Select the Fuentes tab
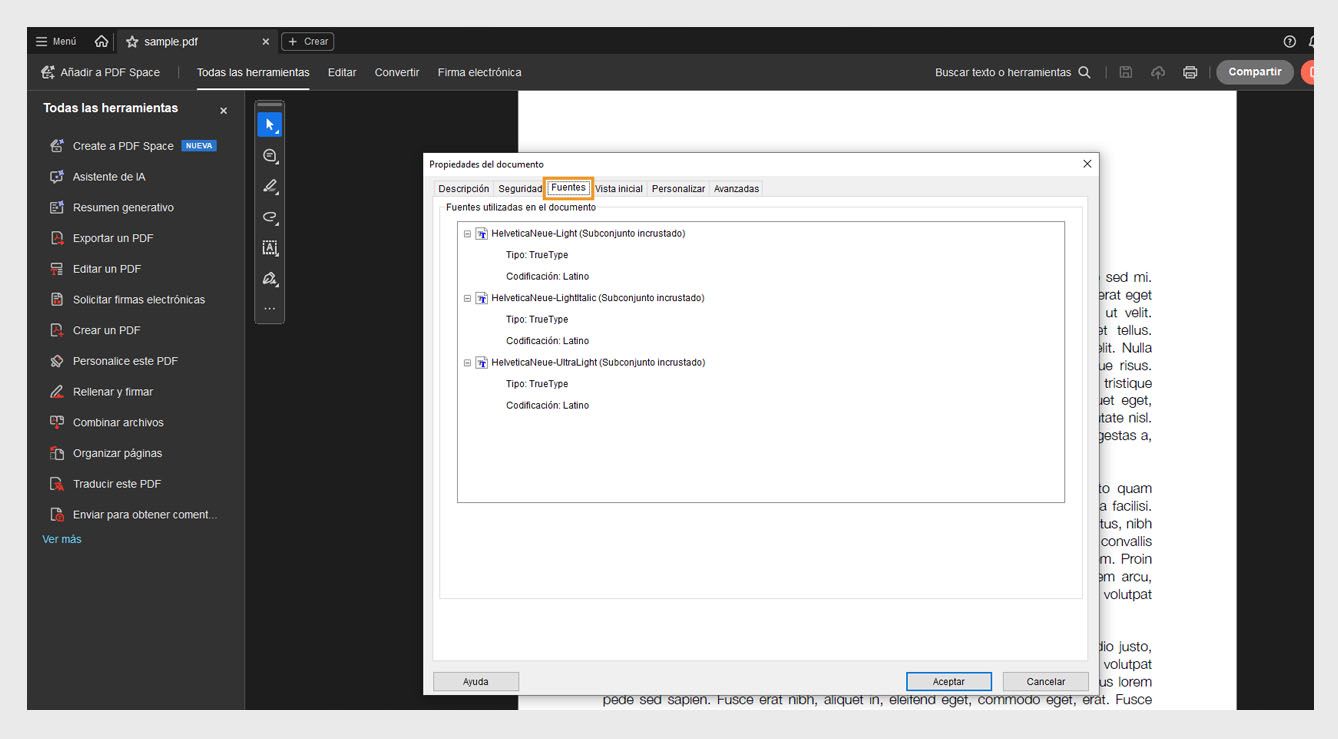Viewport: 1338px width, 739px height. click(x=569, y=188)
